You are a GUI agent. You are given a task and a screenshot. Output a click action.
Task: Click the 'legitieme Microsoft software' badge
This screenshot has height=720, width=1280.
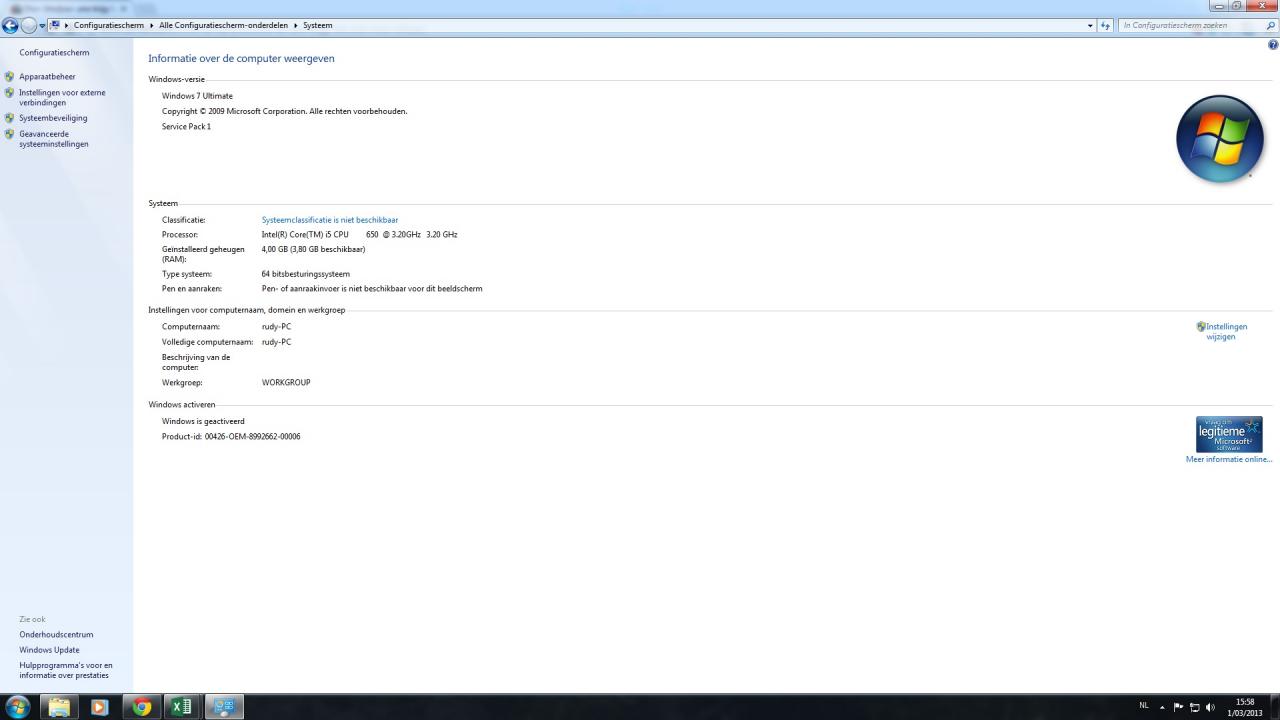click(x=1229, y=435)
